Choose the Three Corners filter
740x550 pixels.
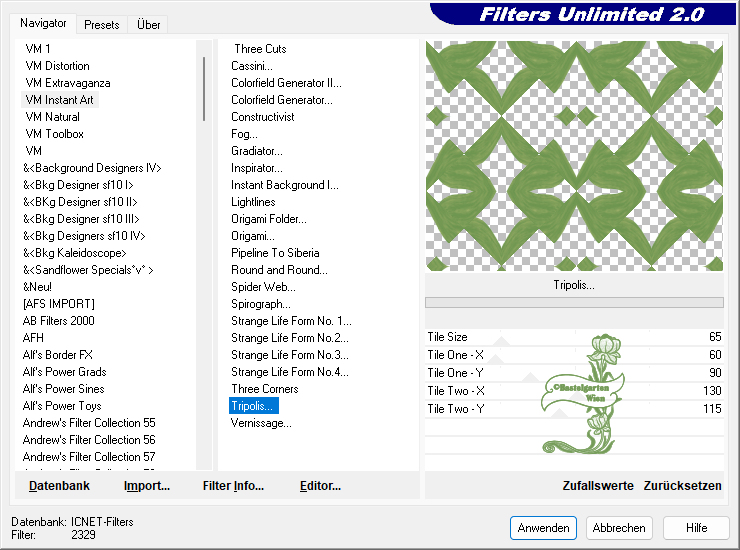(x=265, y=389)
